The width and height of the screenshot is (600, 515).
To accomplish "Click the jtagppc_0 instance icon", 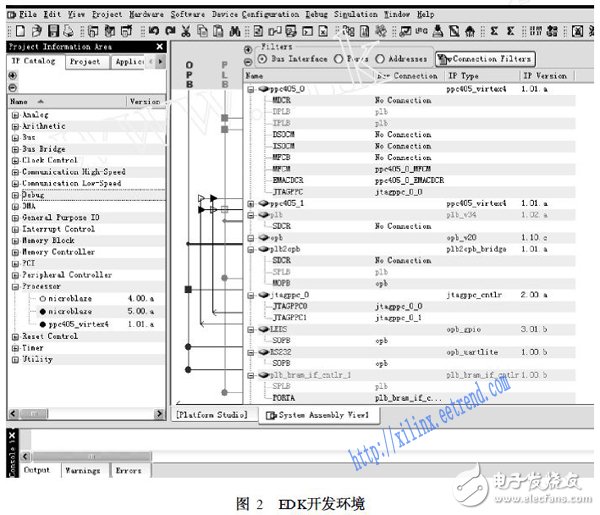I will click(x=263, y=294).
